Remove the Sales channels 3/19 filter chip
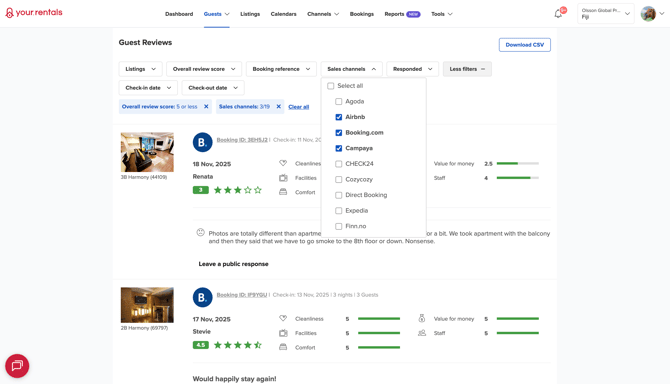670x384 pixels. tap(279, 106)
